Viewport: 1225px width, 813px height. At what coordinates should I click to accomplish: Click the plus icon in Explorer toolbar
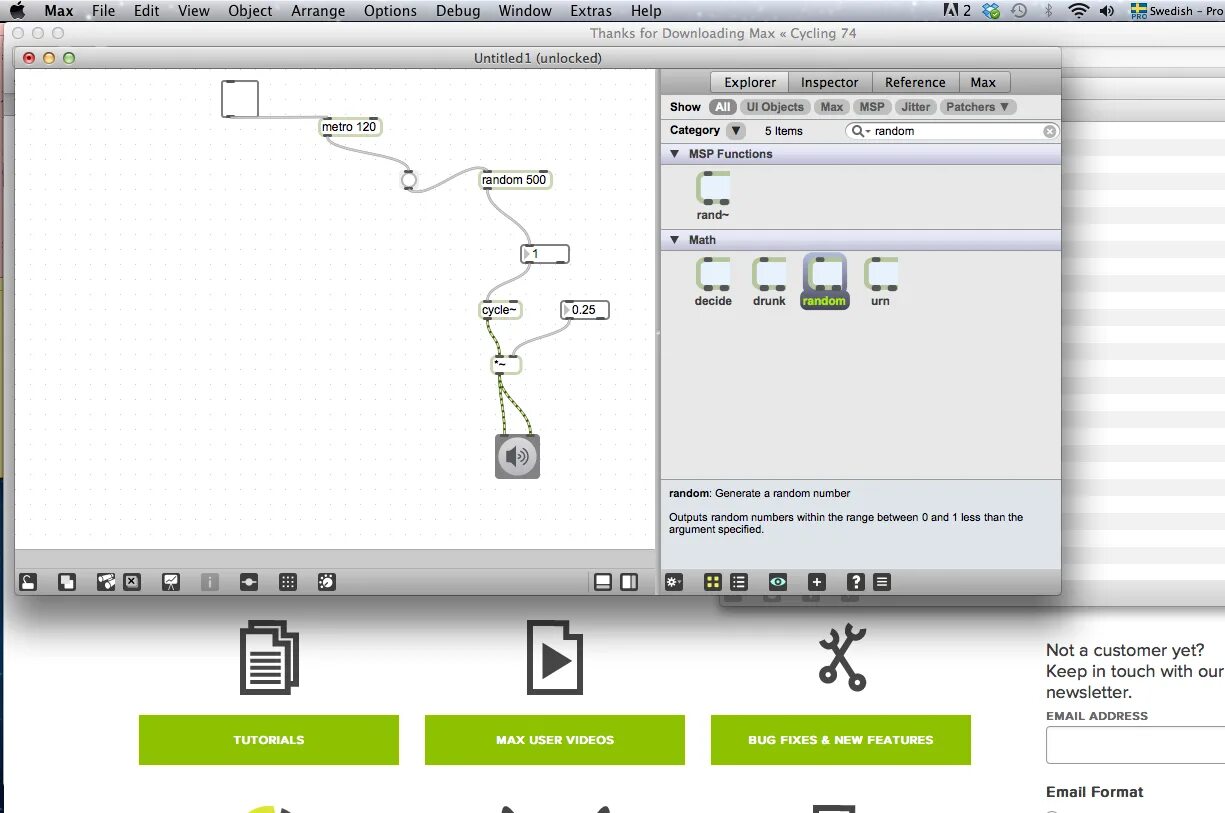(x=817, y=582)
